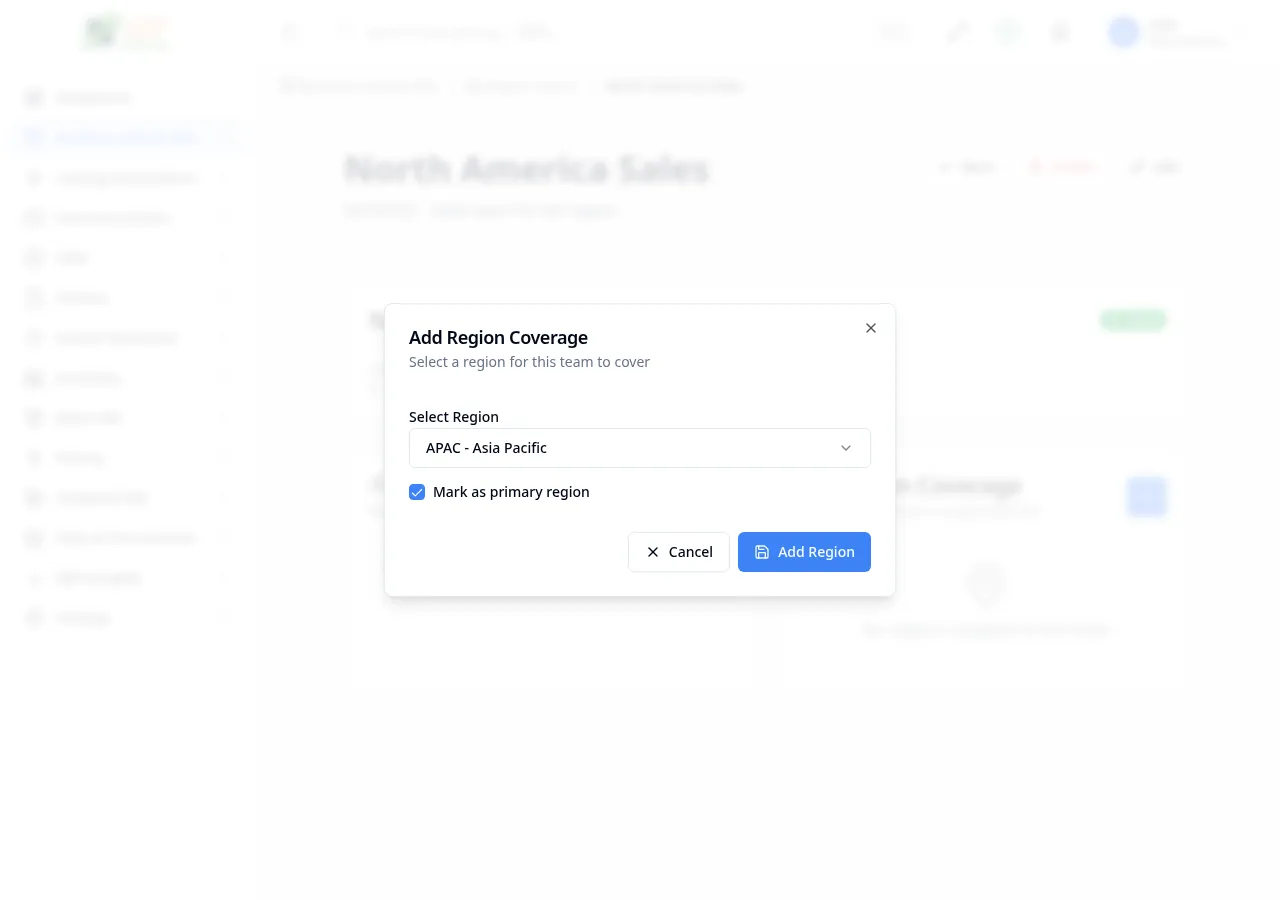Image resolution: width=1280 pixels, height=900 pixels.
Task: Click the highlighted sidebar menu item
Action: point(127,137)
